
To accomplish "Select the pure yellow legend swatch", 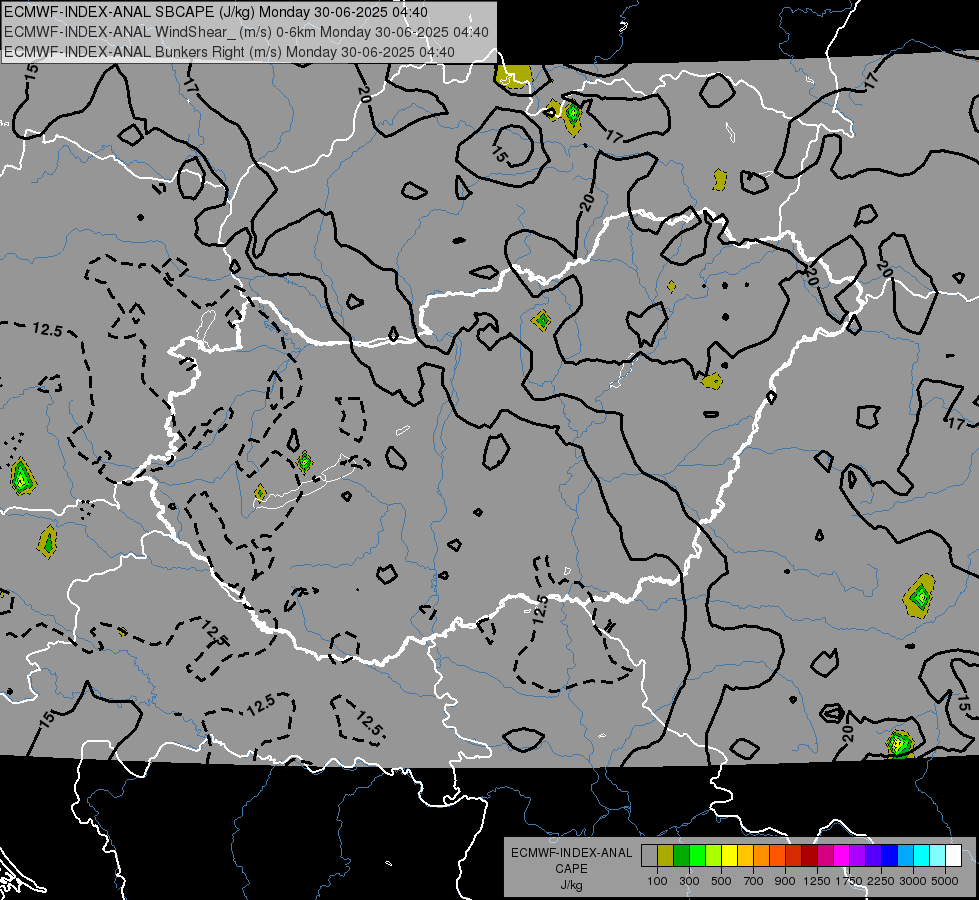I will [729, 855].
